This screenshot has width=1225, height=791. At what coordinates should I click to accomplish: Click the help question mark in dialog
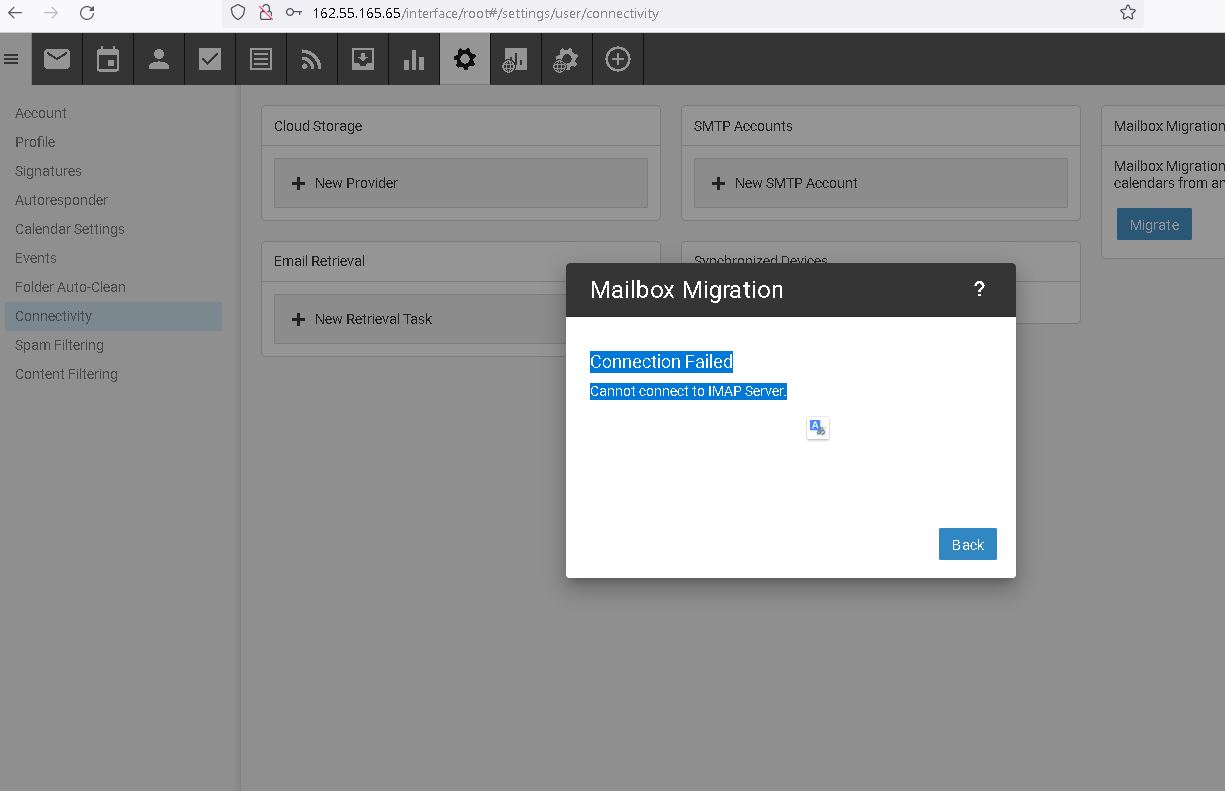tap(979, 289)
